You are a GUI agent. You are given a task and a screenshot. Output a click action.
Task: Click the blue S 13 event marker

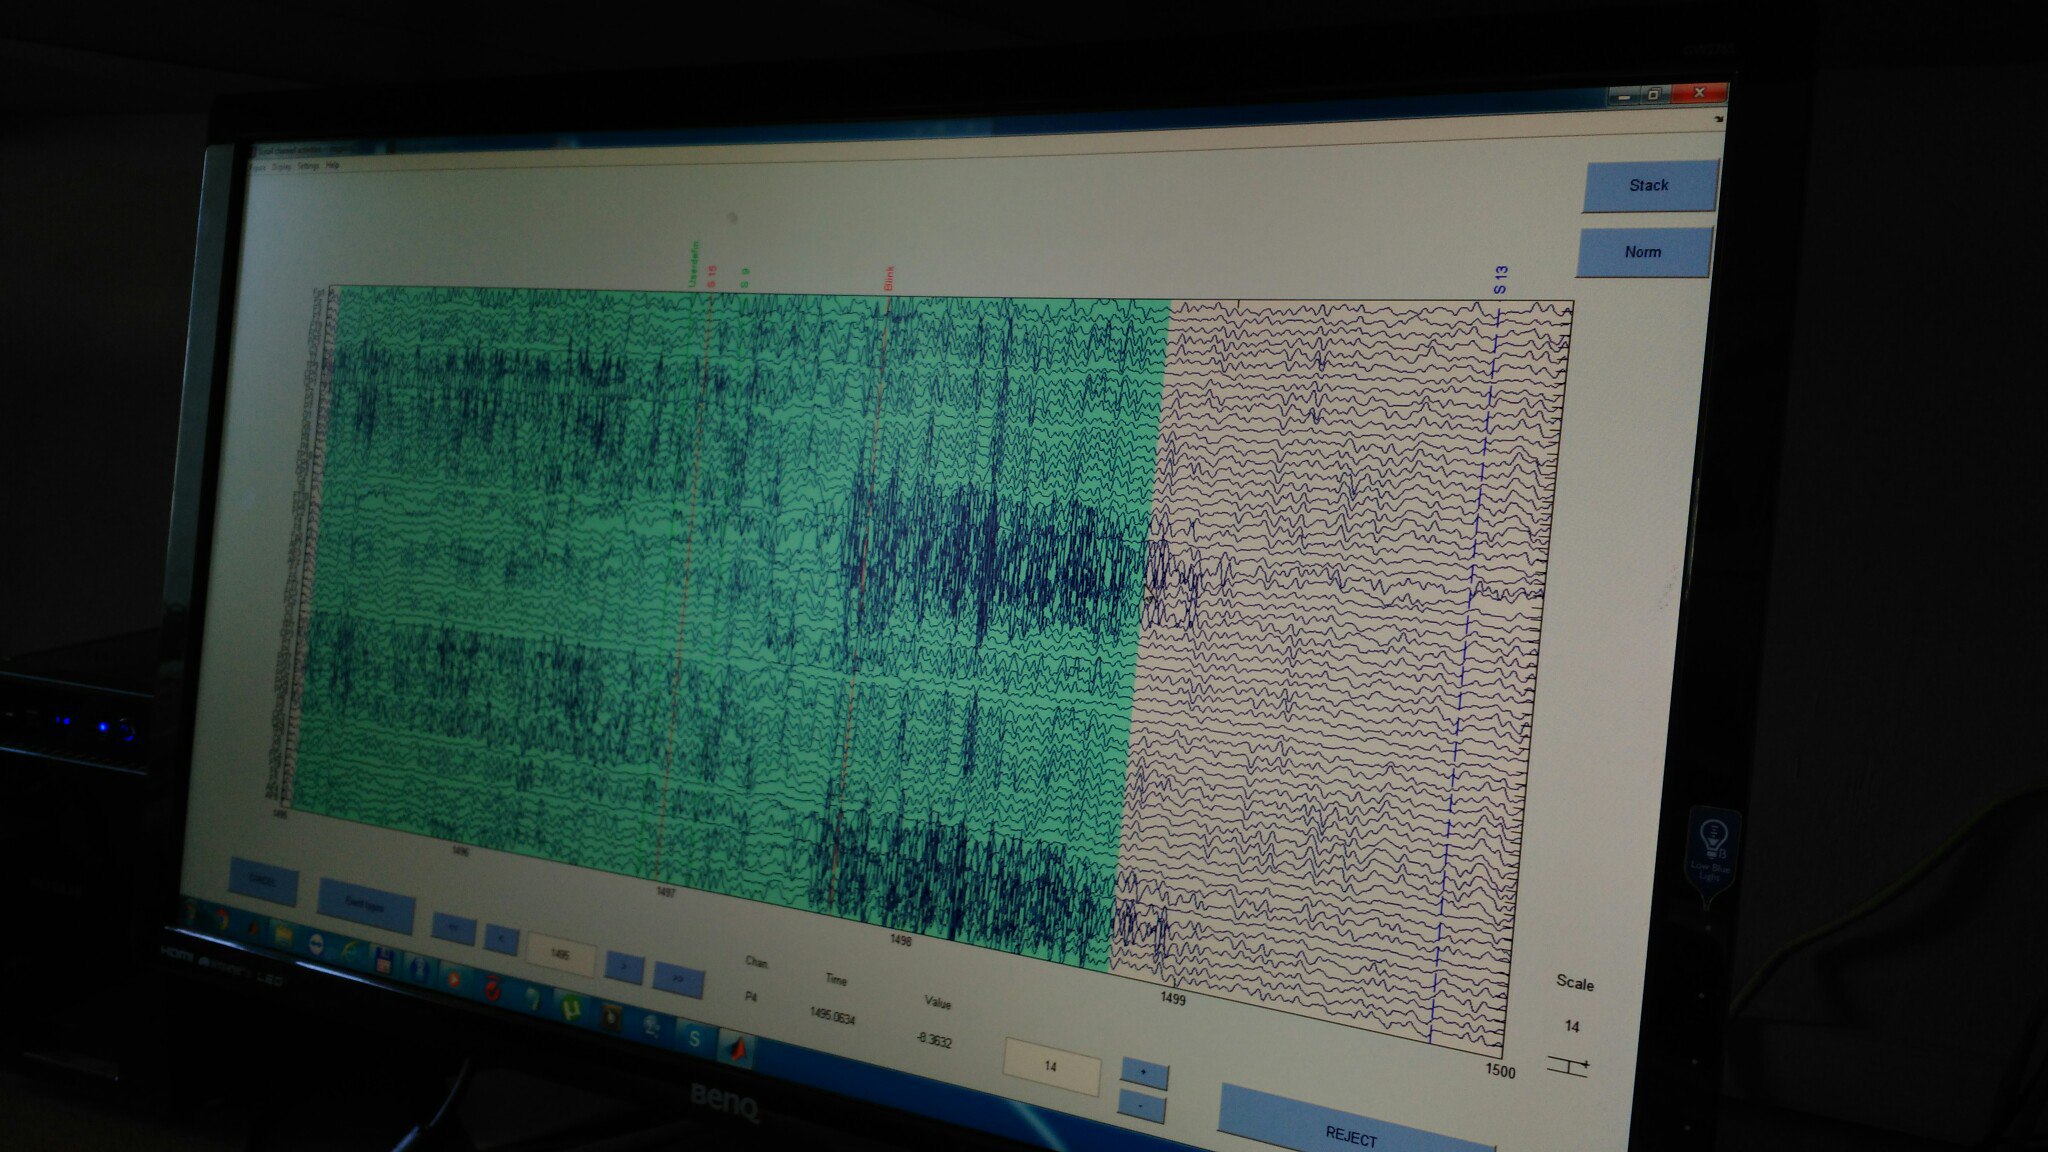[1500, 280]
